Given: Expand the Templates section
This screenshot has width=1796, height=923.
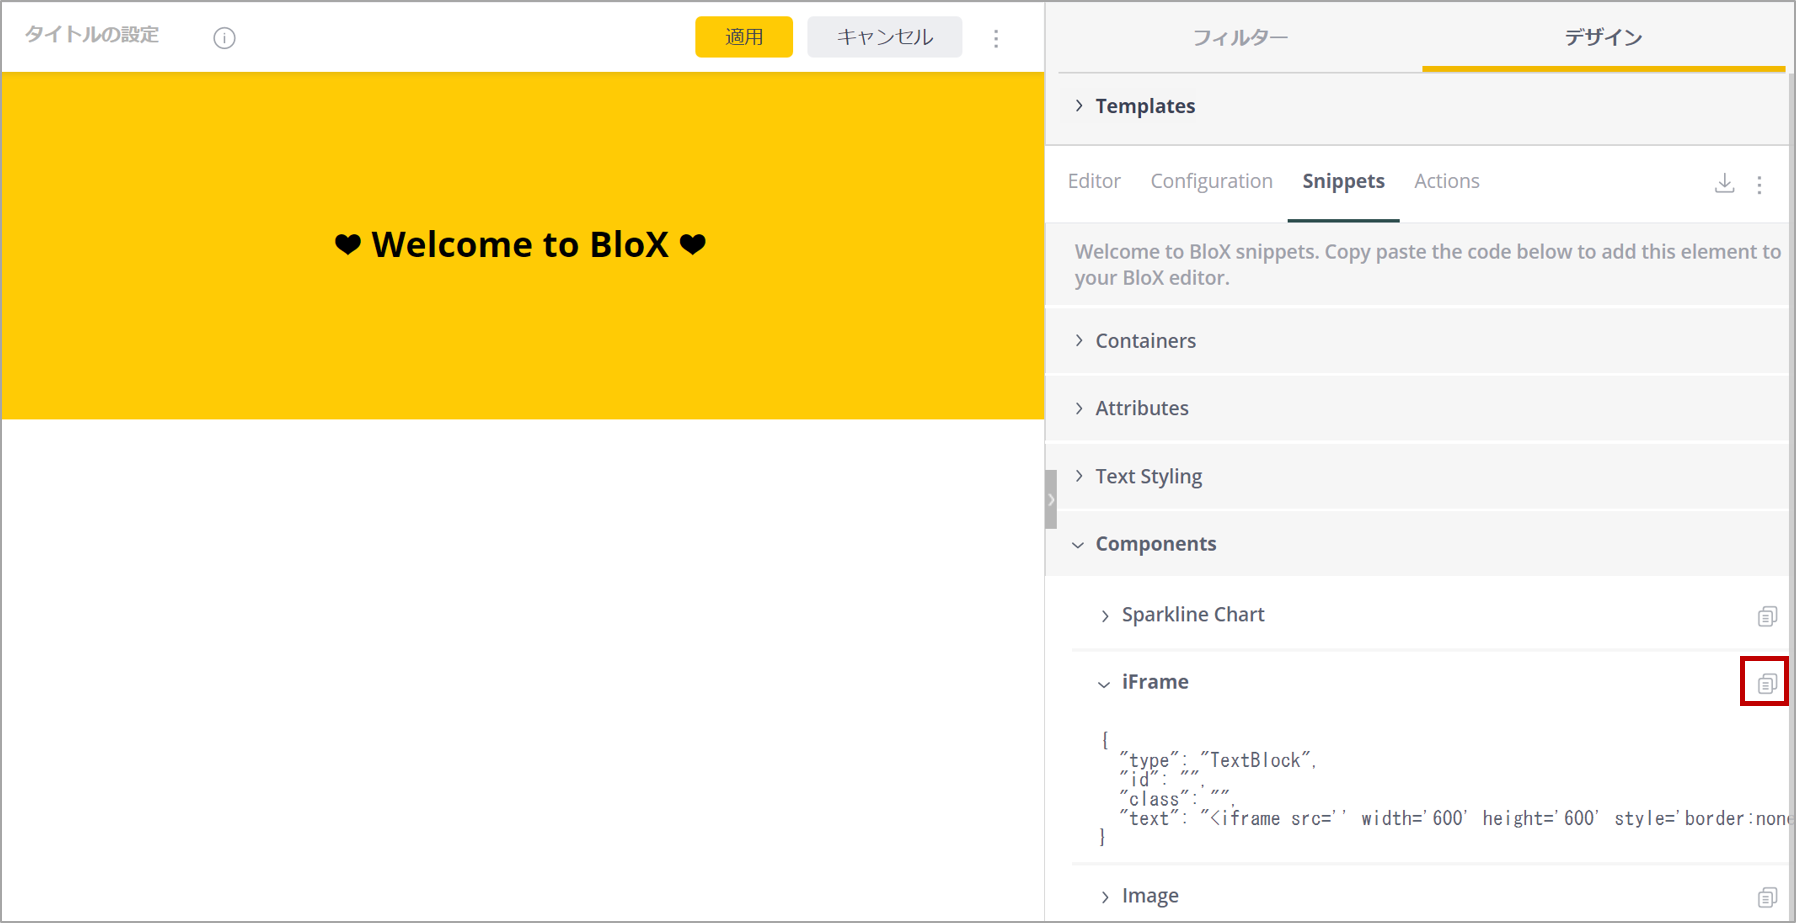Looking at the screenshot, I should pyautogui.click(x=1417, y=106).
